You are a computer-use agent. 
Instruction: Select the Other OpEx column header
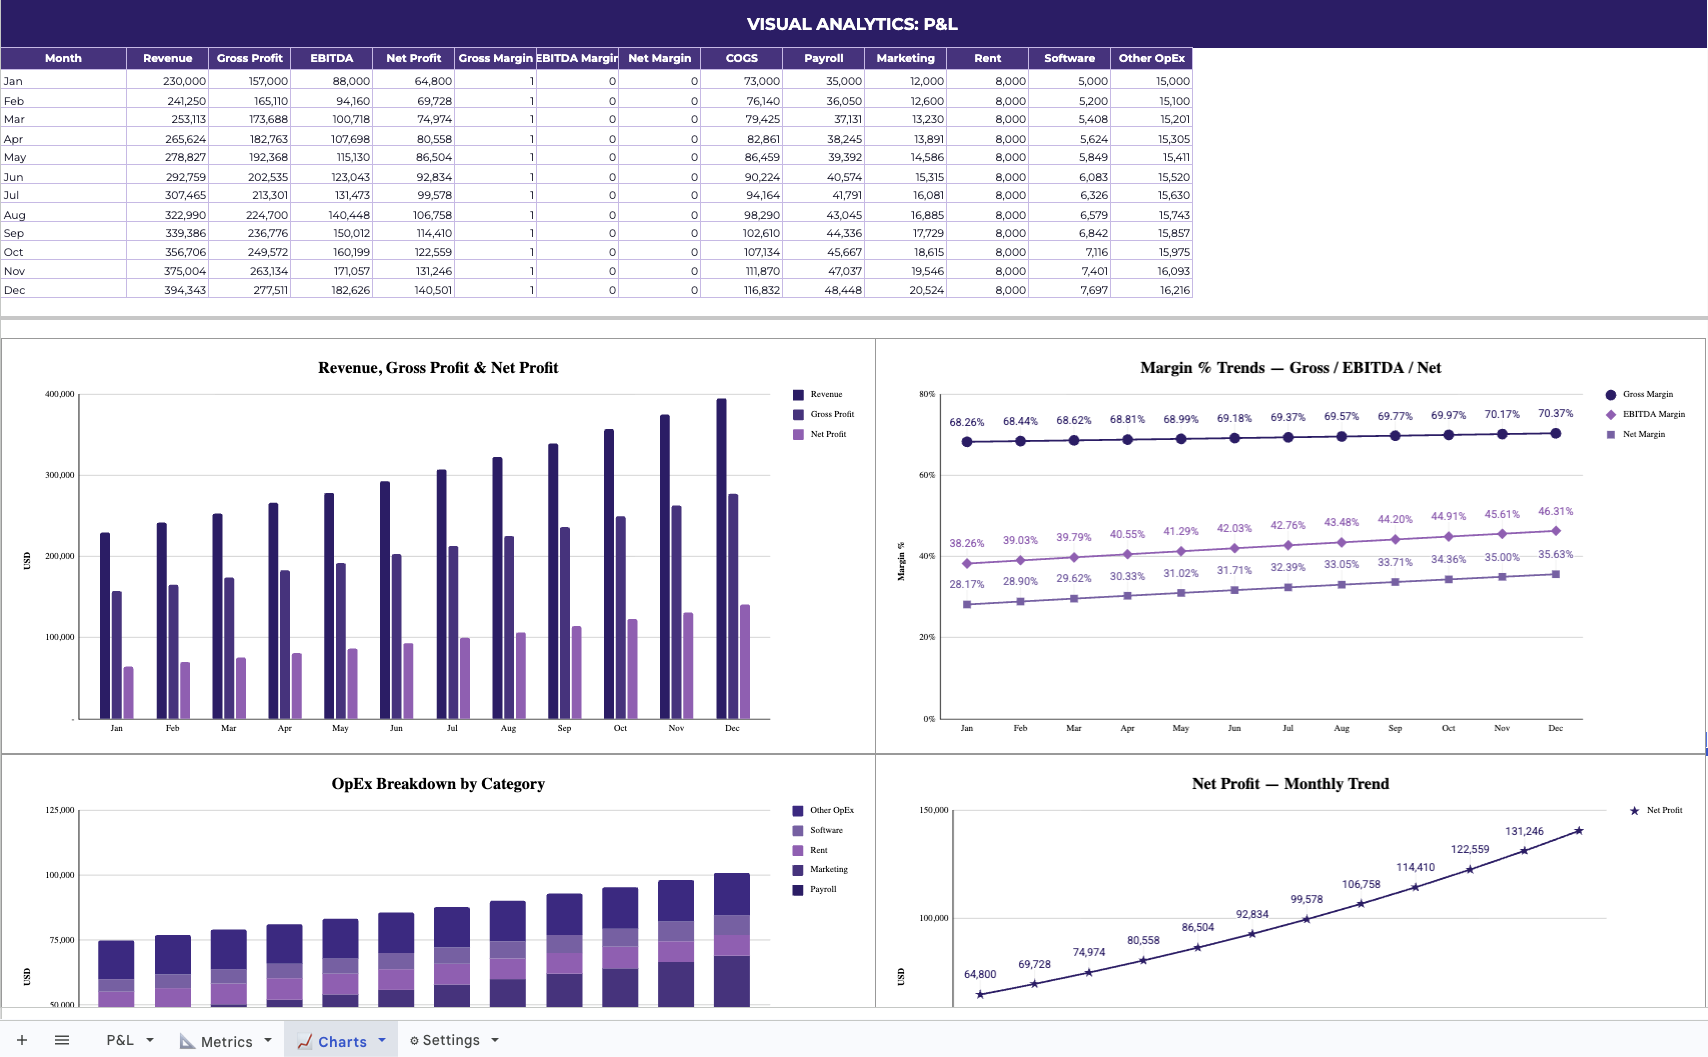tap(1152, 58)
